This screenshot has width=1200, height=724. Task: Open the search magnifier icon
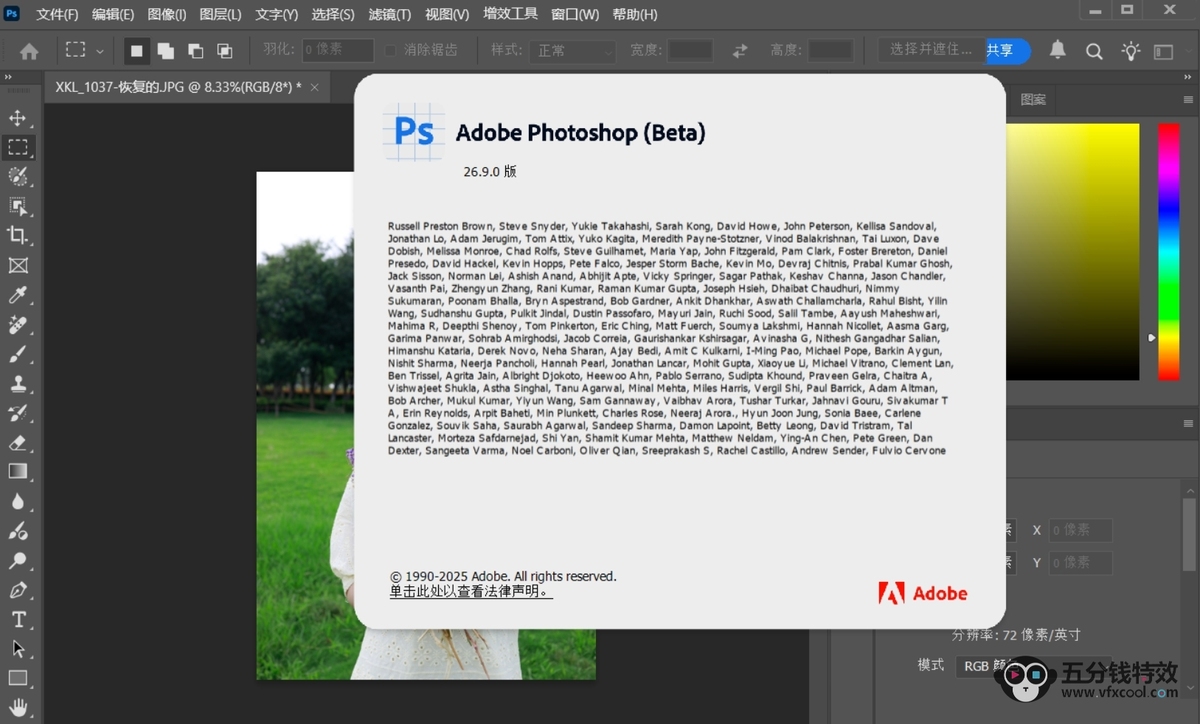pyautogui.click(x=1094, y=50)
